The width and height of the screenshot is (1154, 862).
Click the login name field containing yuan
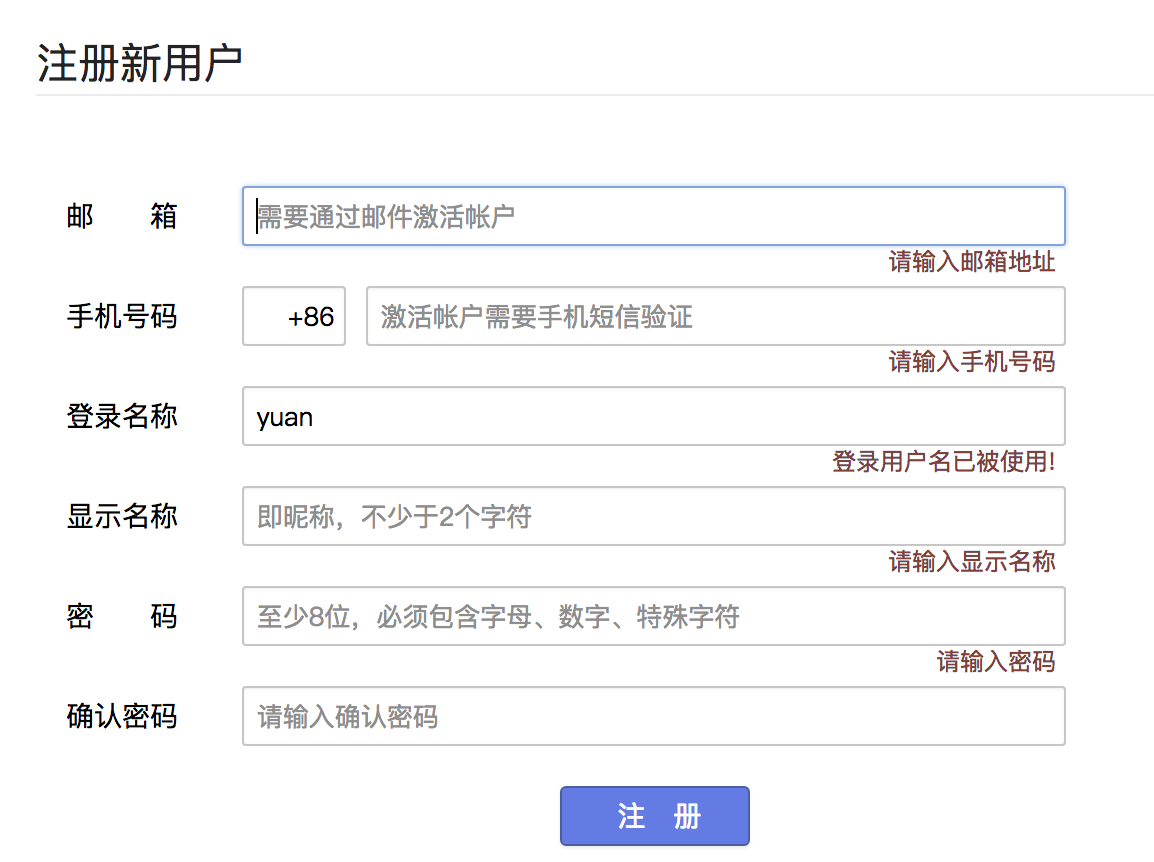pyautogui.click(x=654, y=417)
